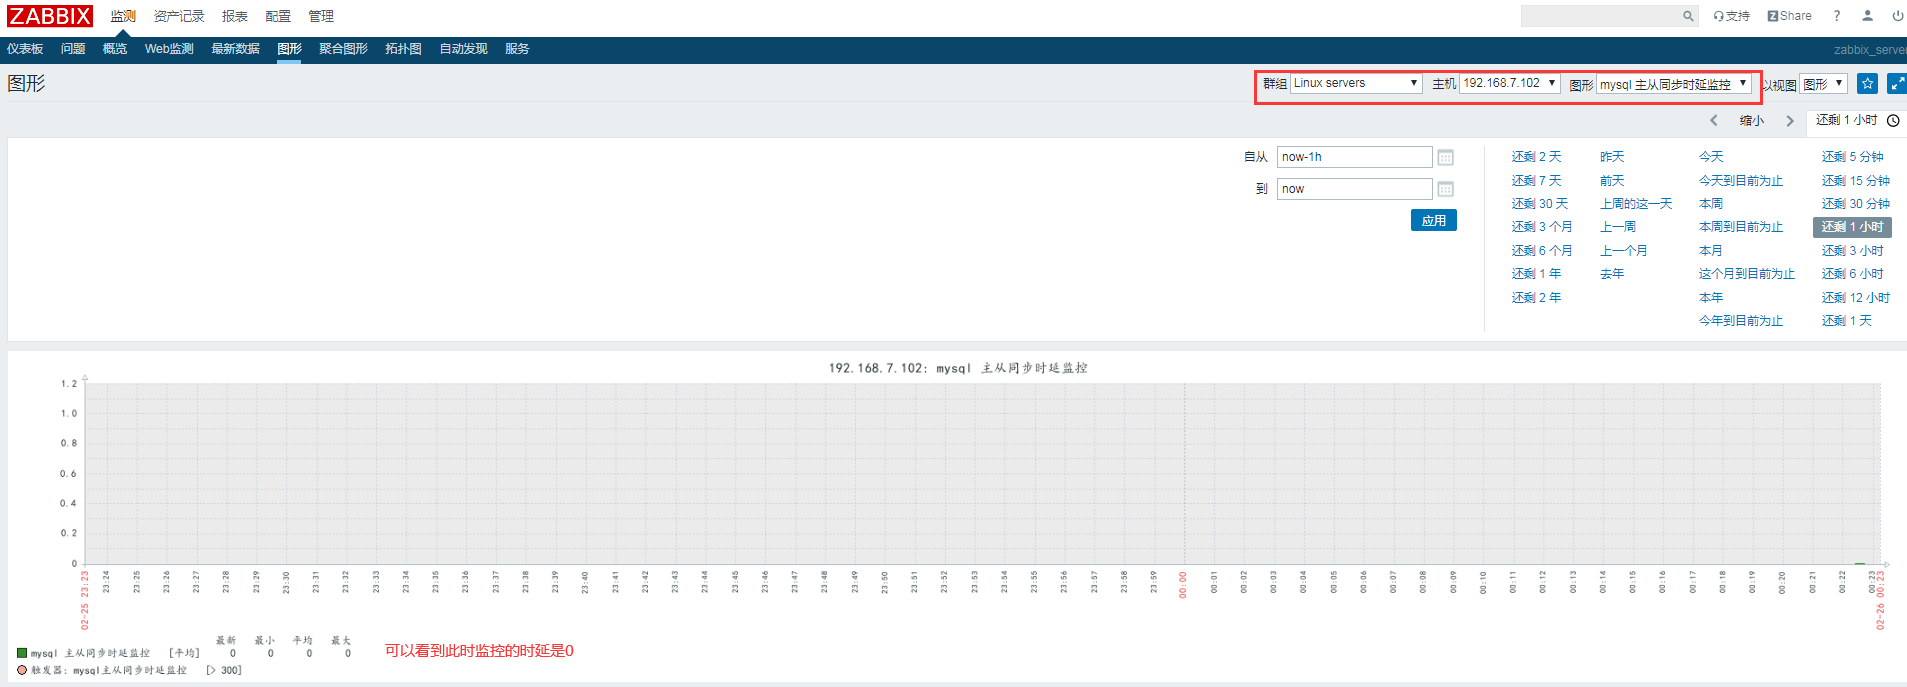Open the 管理 top menu
Screen dimensions: 1907x687
[321, 16]
